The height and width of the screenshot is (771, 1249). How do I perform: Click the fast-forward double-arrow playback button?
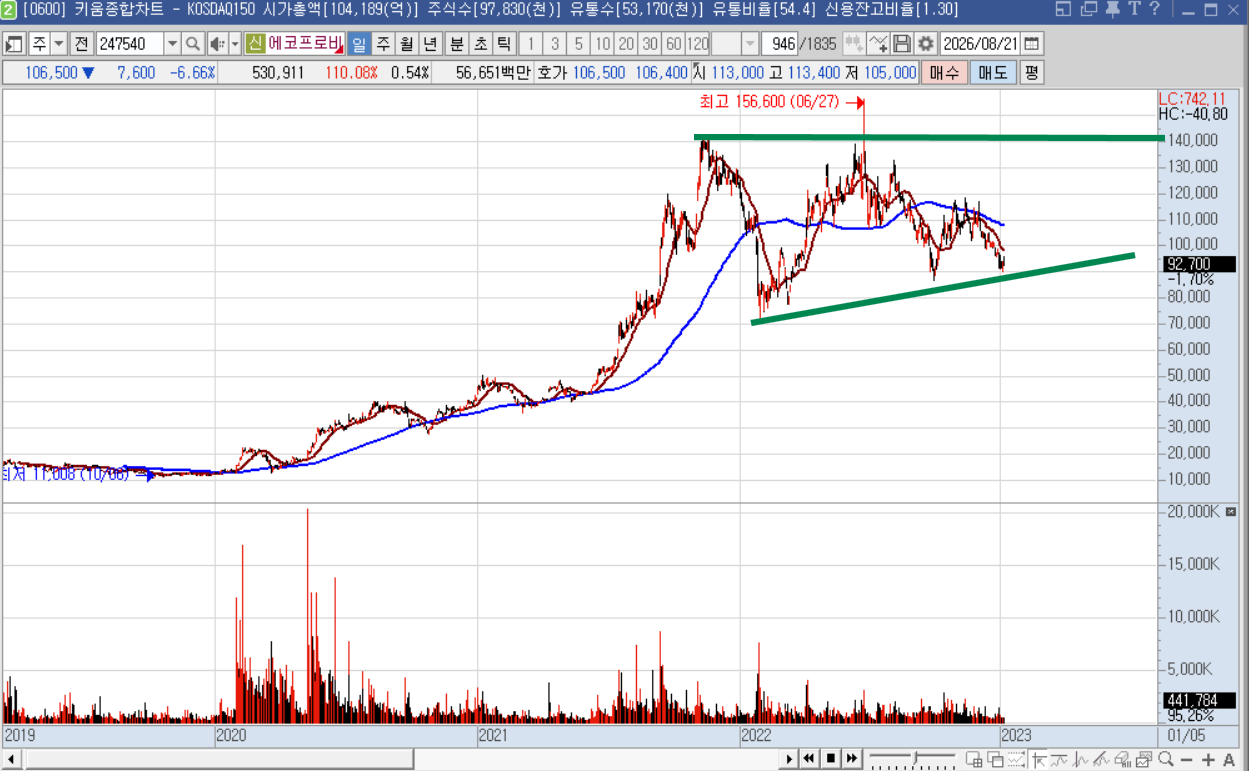click(x=850, y=759)
